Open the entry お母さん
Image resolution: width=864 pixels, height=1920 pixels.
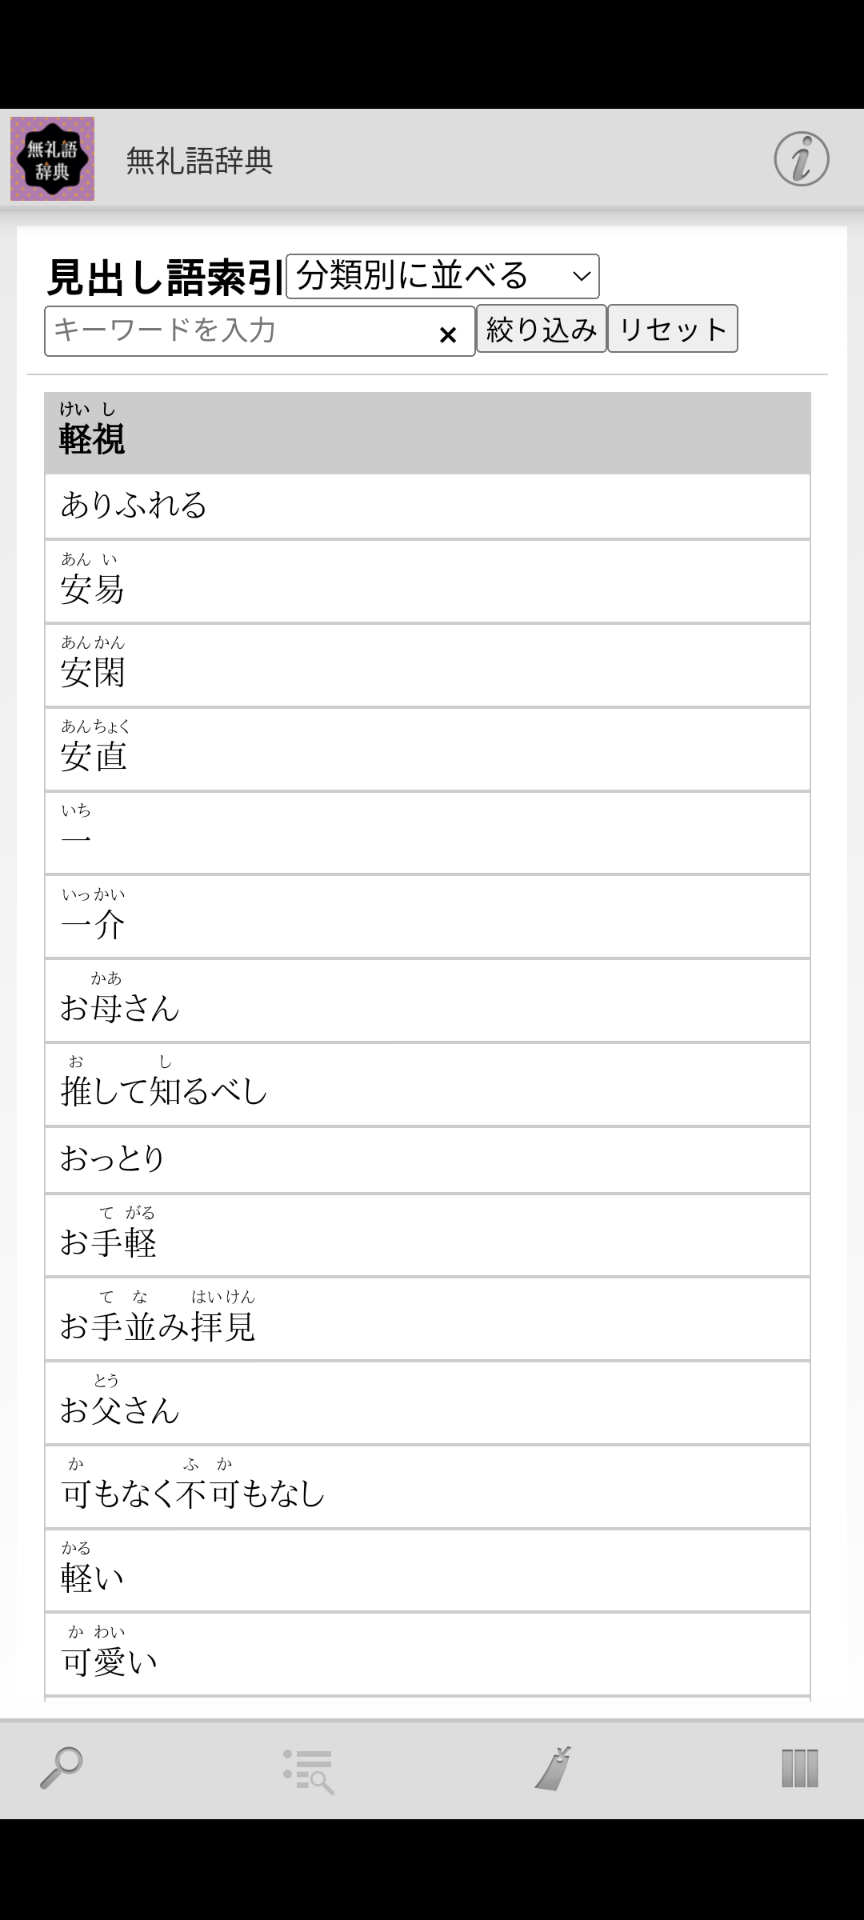(427, 1001)
